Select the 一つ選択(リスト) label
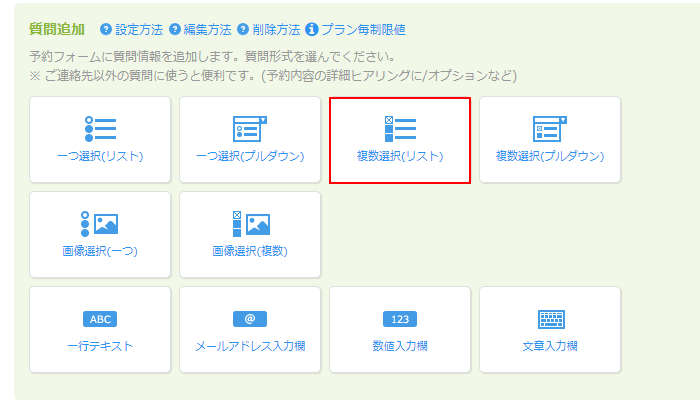The width and height of the screenshot is (700, 400). click(x=100, y=156)
